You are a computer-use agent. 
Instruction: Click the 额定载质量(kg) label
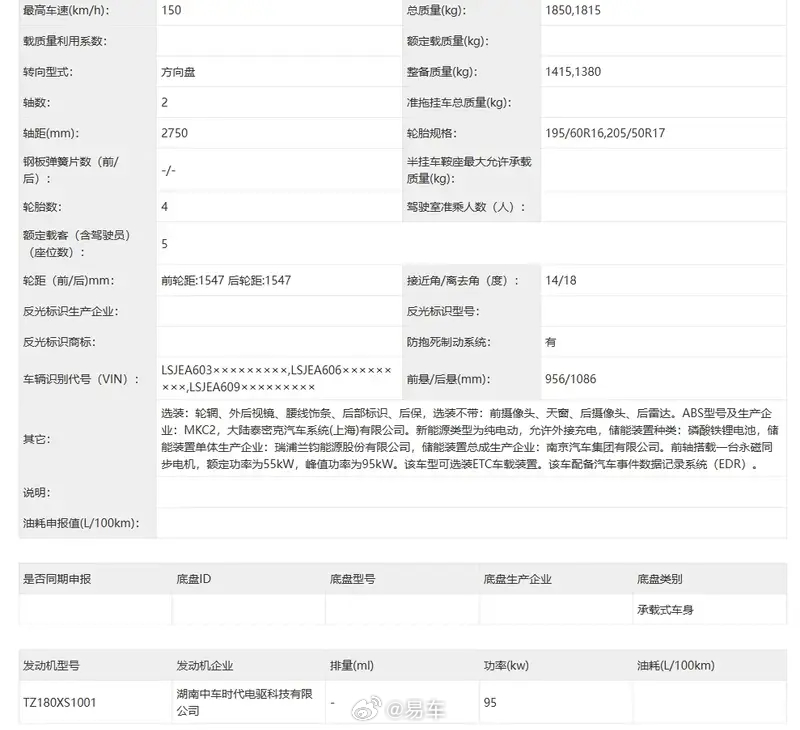point(447,41)
